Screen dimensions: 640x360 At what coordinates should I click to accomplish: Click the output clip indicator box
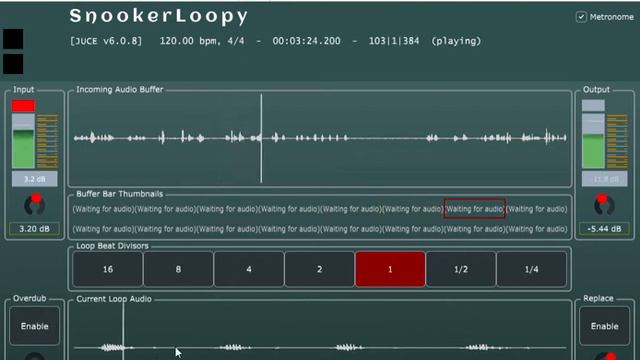(x=593, y=106)
